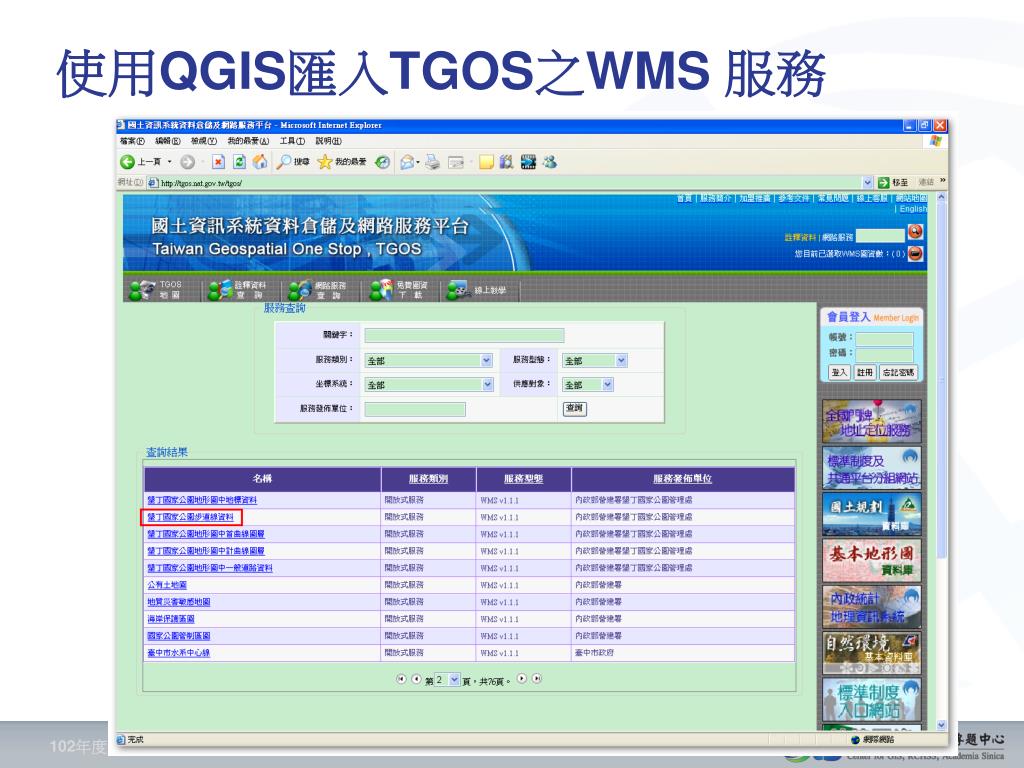The height and width of the screenshot is (768, 1024).
Task: Open the 服務型態 dropdown
Action: 595,360
